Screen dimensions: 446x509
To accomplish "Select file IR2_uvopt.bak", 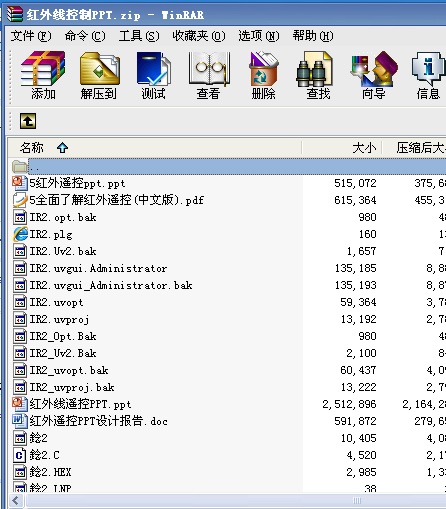I will pyautogui.click(x=69, y=370).
